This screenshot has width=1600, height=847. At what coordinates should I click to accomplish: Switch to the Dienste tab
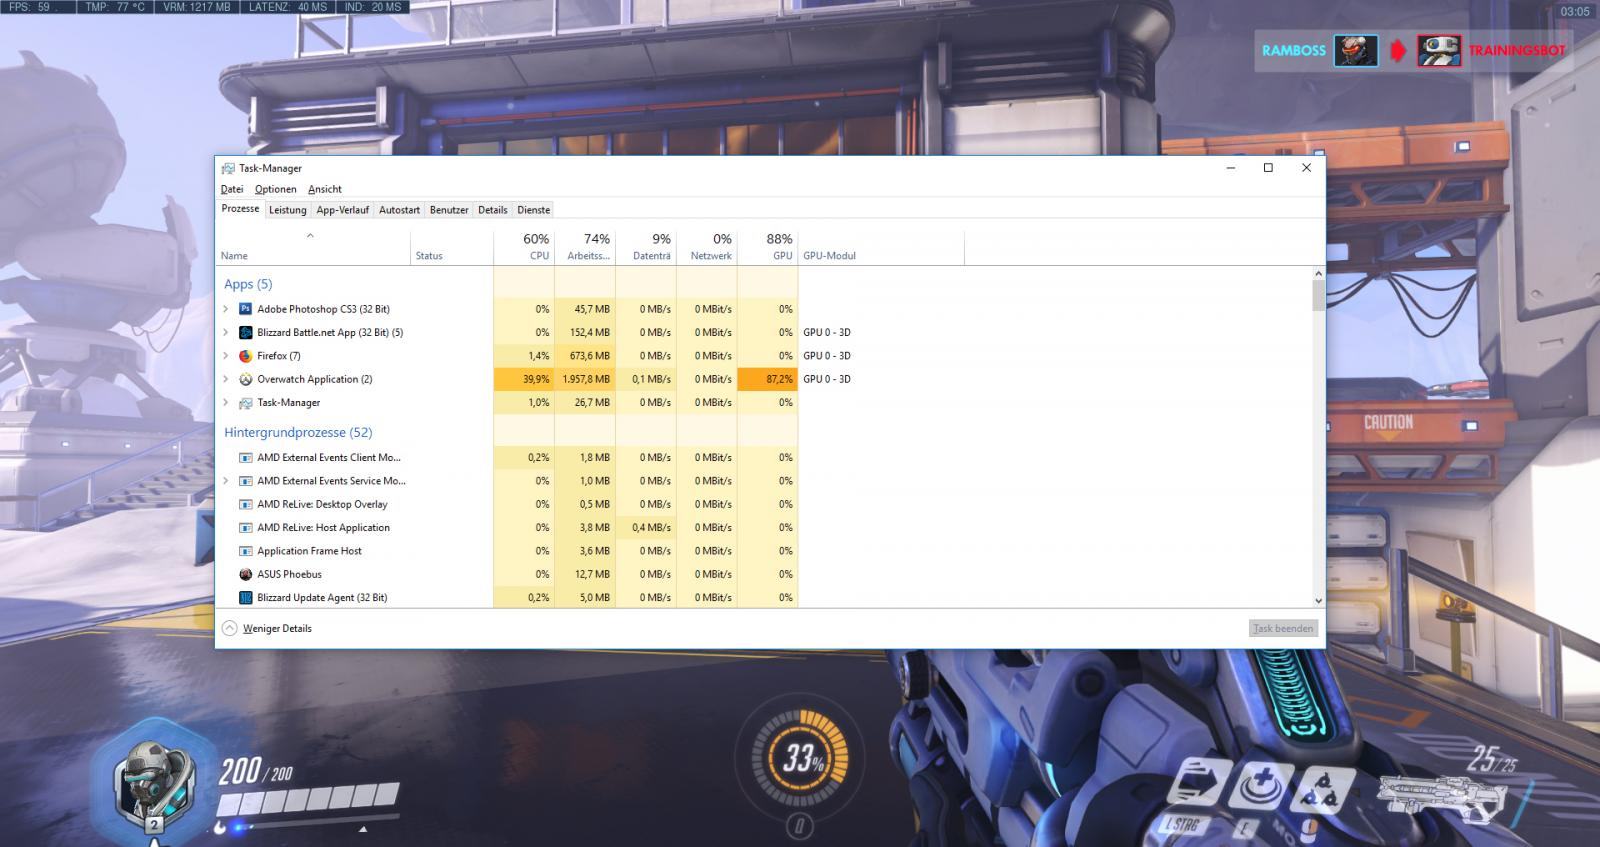533,210
